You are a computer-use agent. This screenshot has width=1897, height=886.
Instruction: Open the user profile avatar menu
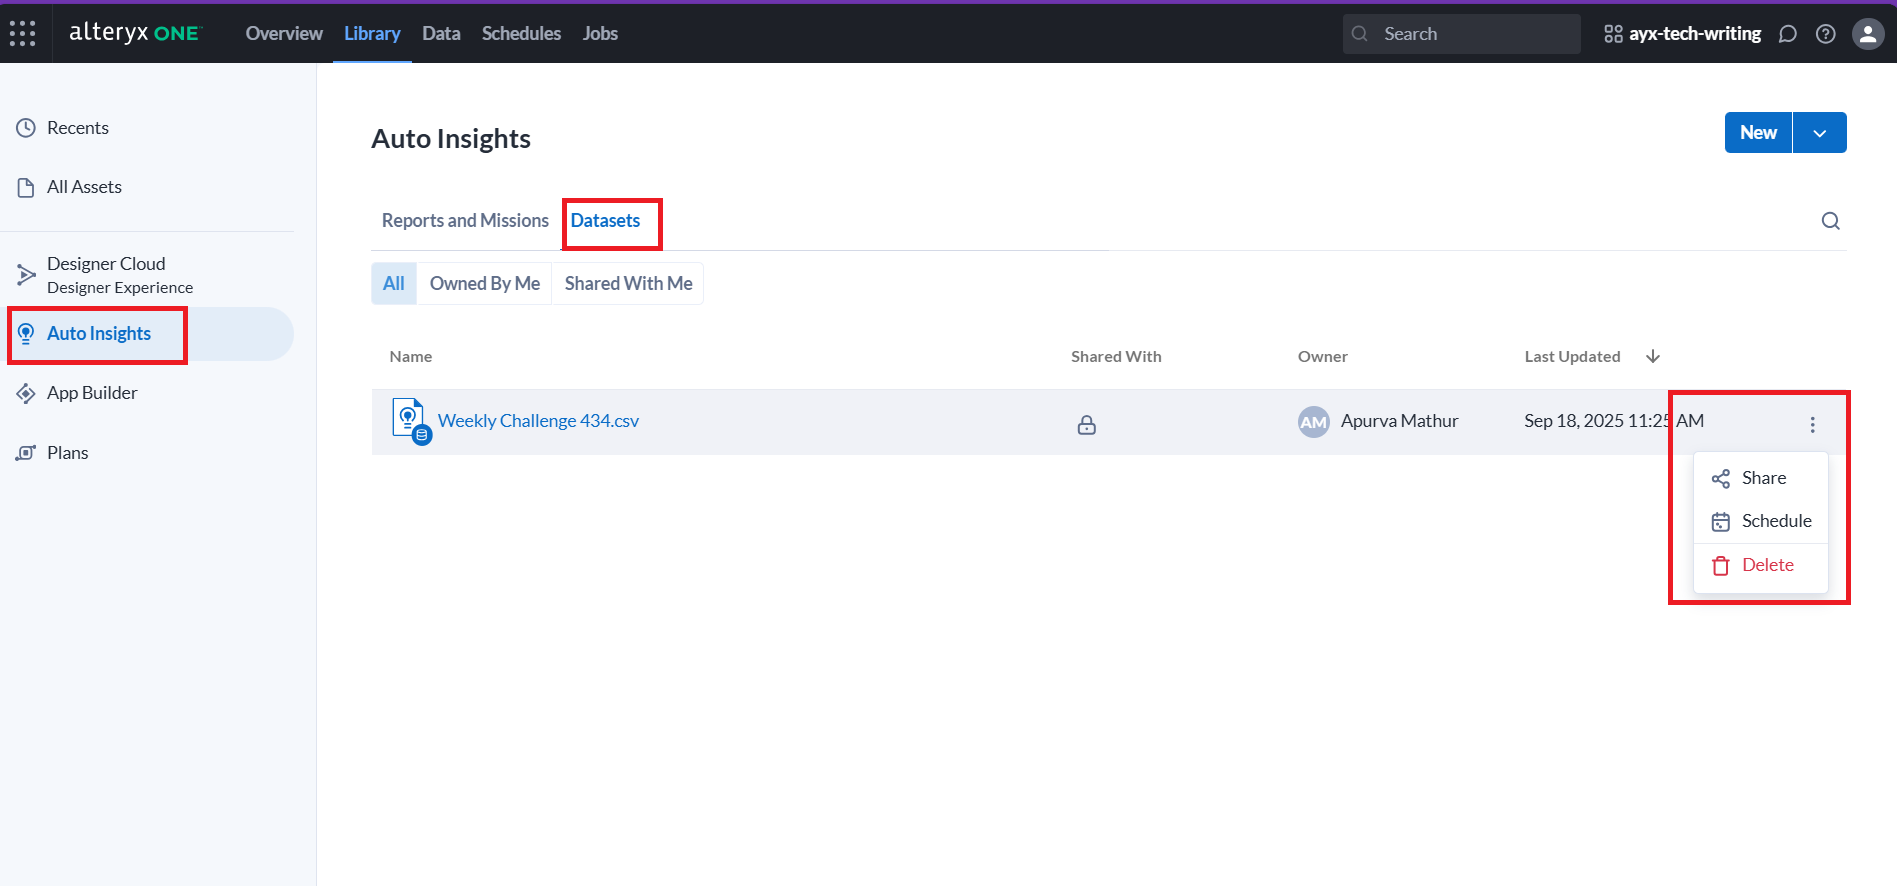(1867, 34)
